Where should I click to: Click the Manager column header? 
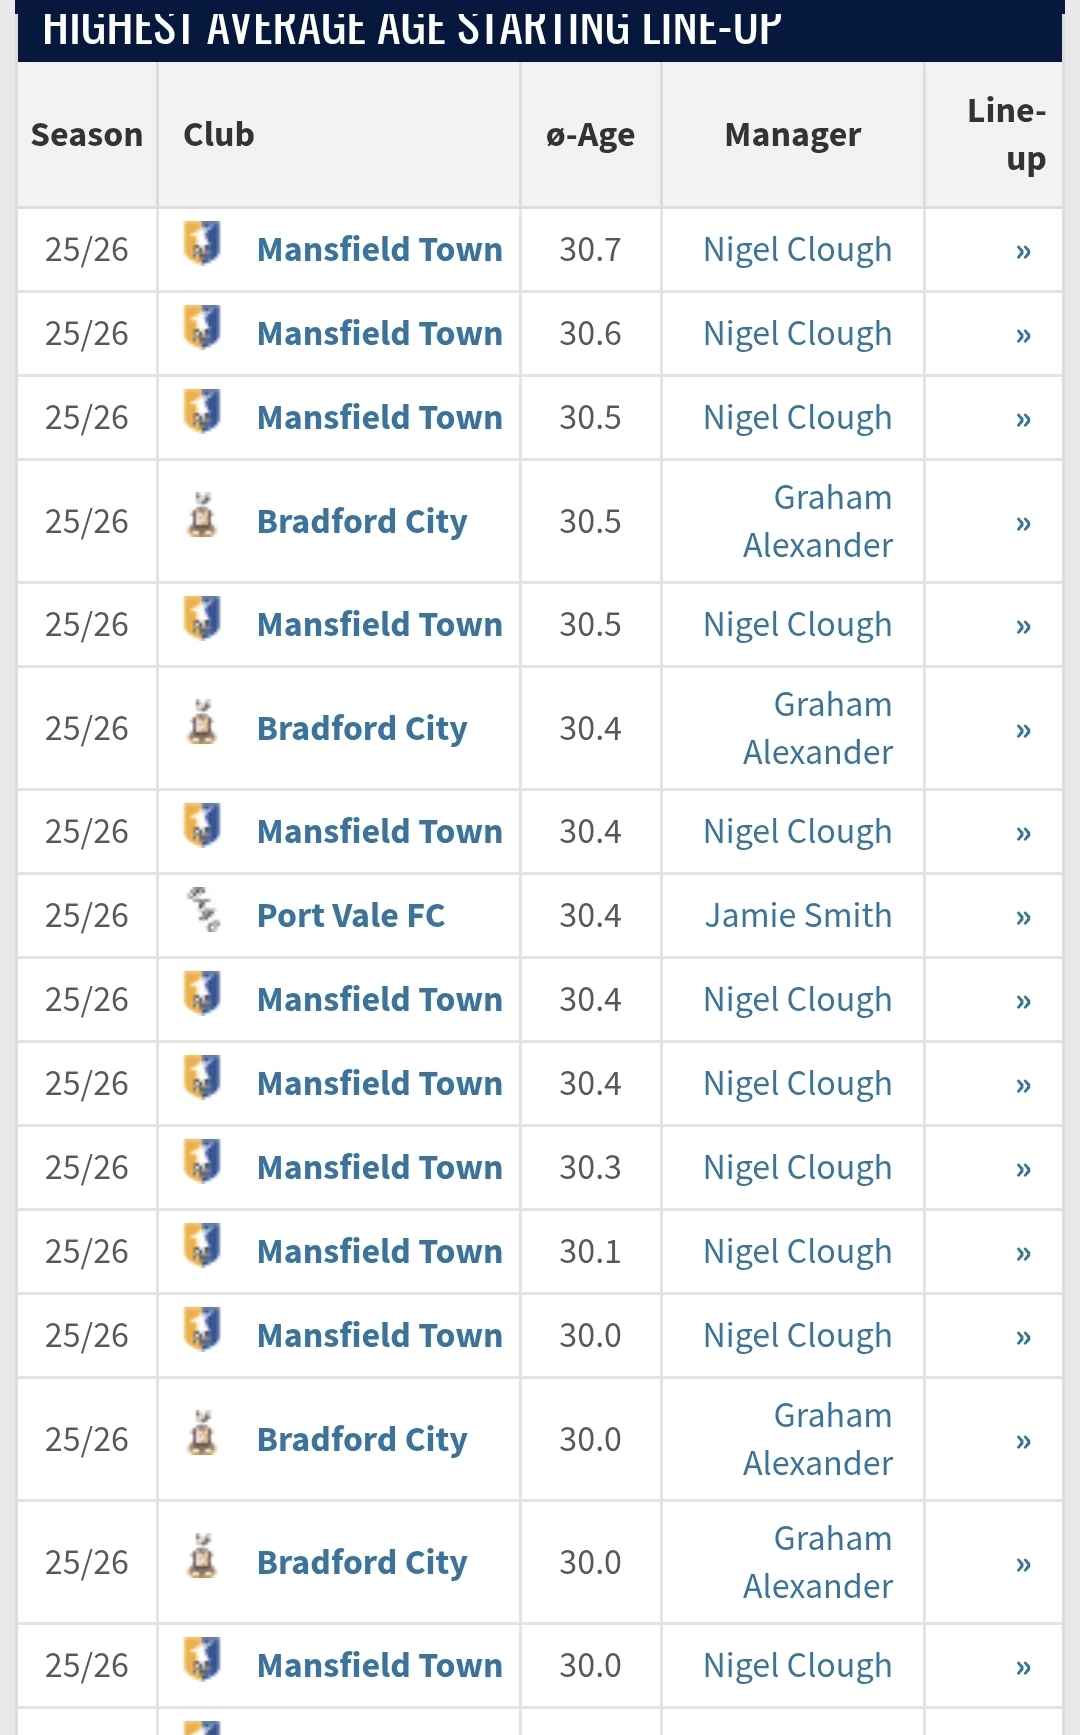coord(793,135)
